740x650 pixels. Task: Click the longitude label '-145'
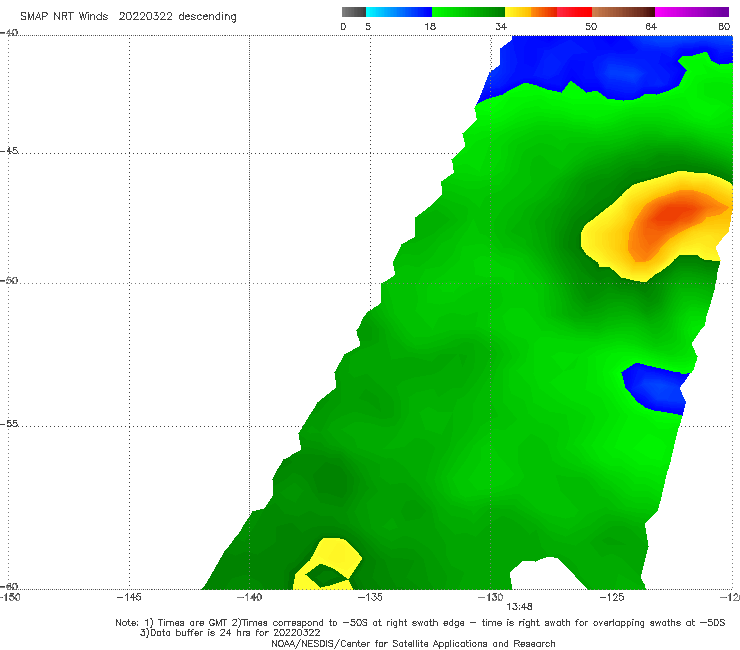click(129, 597)
